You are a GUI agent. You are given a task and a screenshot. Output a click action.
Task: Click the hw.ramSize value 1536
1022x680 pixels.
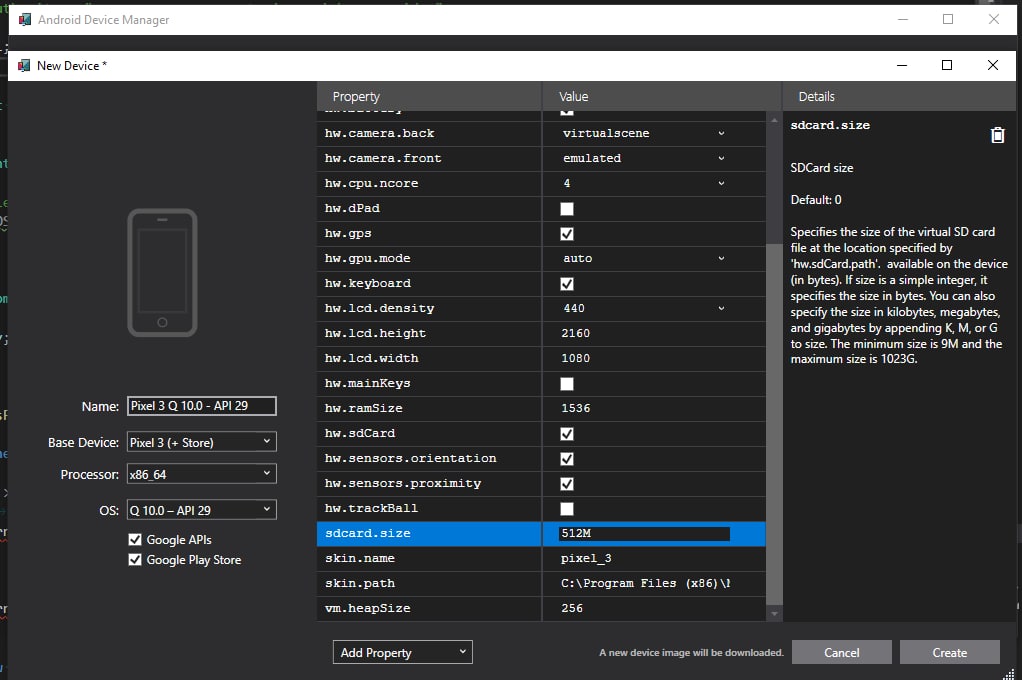[576, 408]
